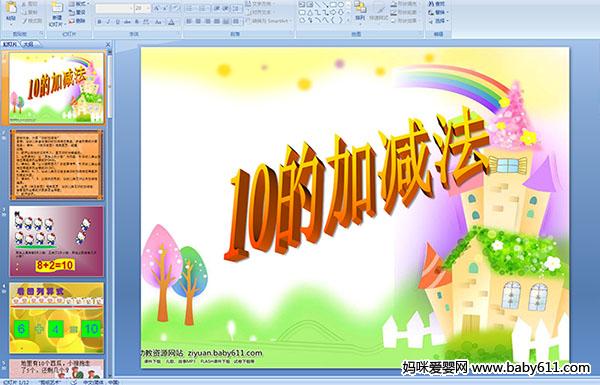Select the Rectangle shape from the gallery

pos(333,5)
